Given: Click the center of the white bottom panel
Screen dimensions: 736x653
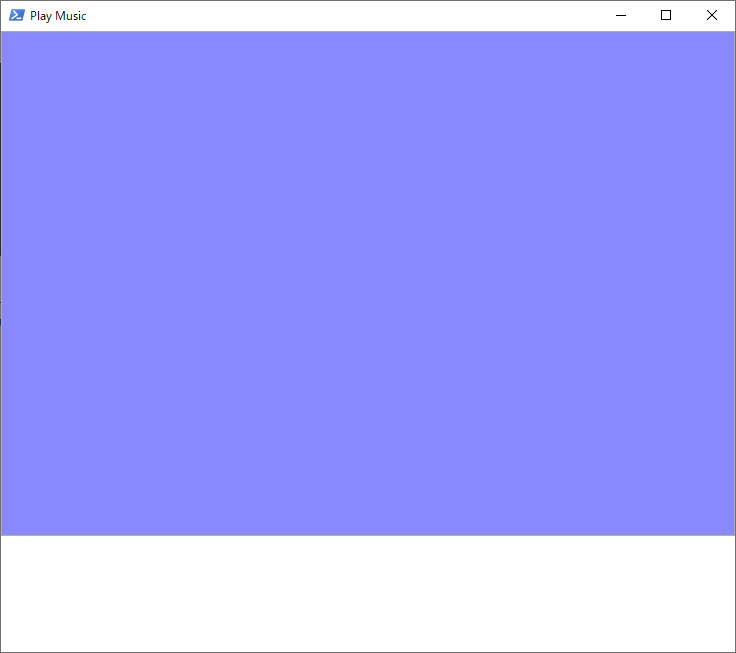Looking at the screenshot, I should (x=368, y=593).
